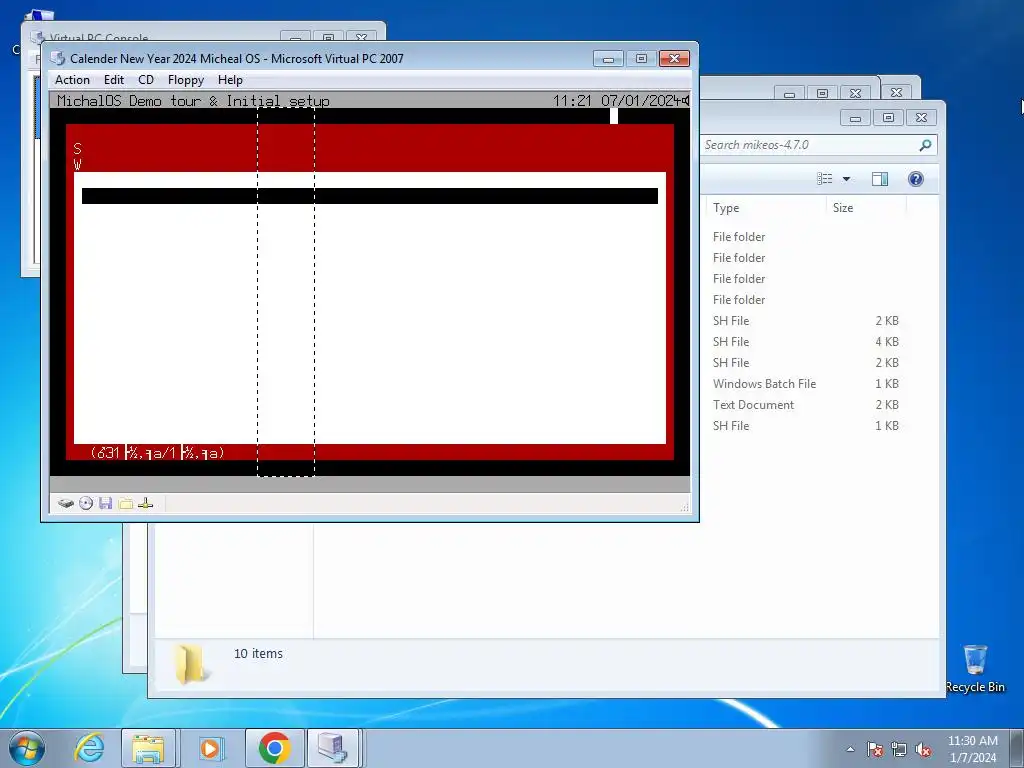Screen dimensions: 1024x768
Task: Click the Virtual PC taskbar button
Action: tap(333, 748)
